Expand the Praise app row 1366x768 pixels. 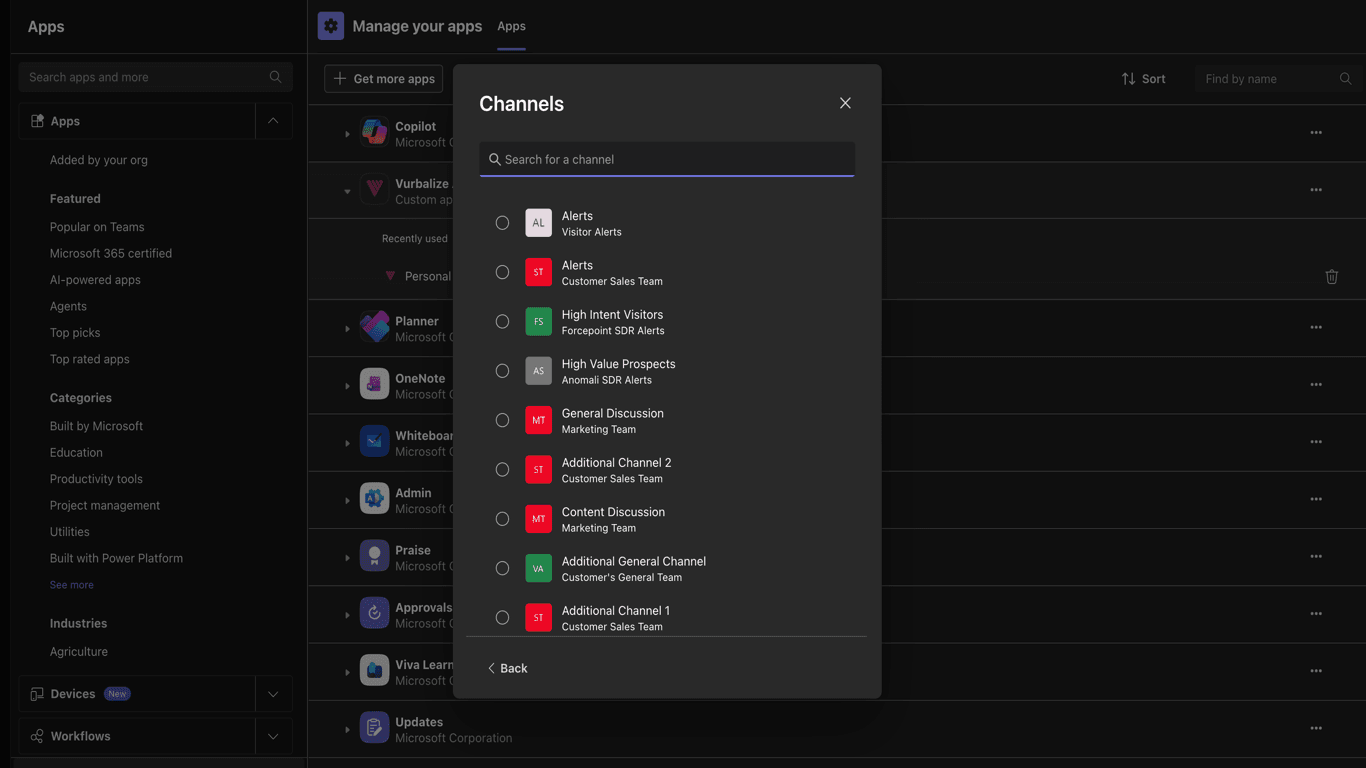(x=347, y=558)
